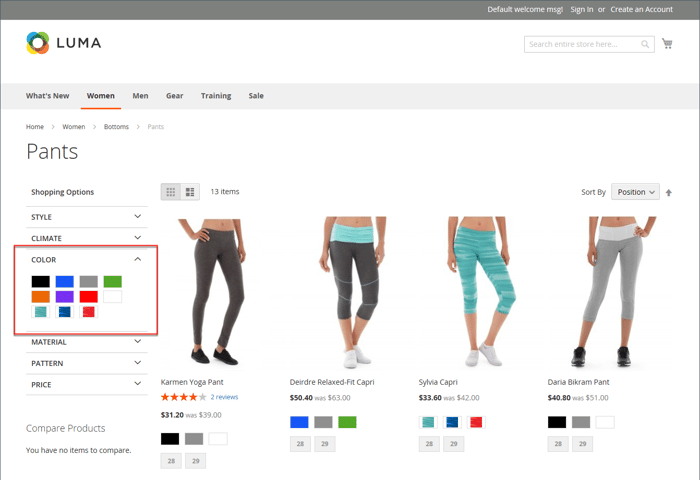The width and height of the screenshot is (700, 480).
Task: Expand the Material filter
Action: point(87,342)
